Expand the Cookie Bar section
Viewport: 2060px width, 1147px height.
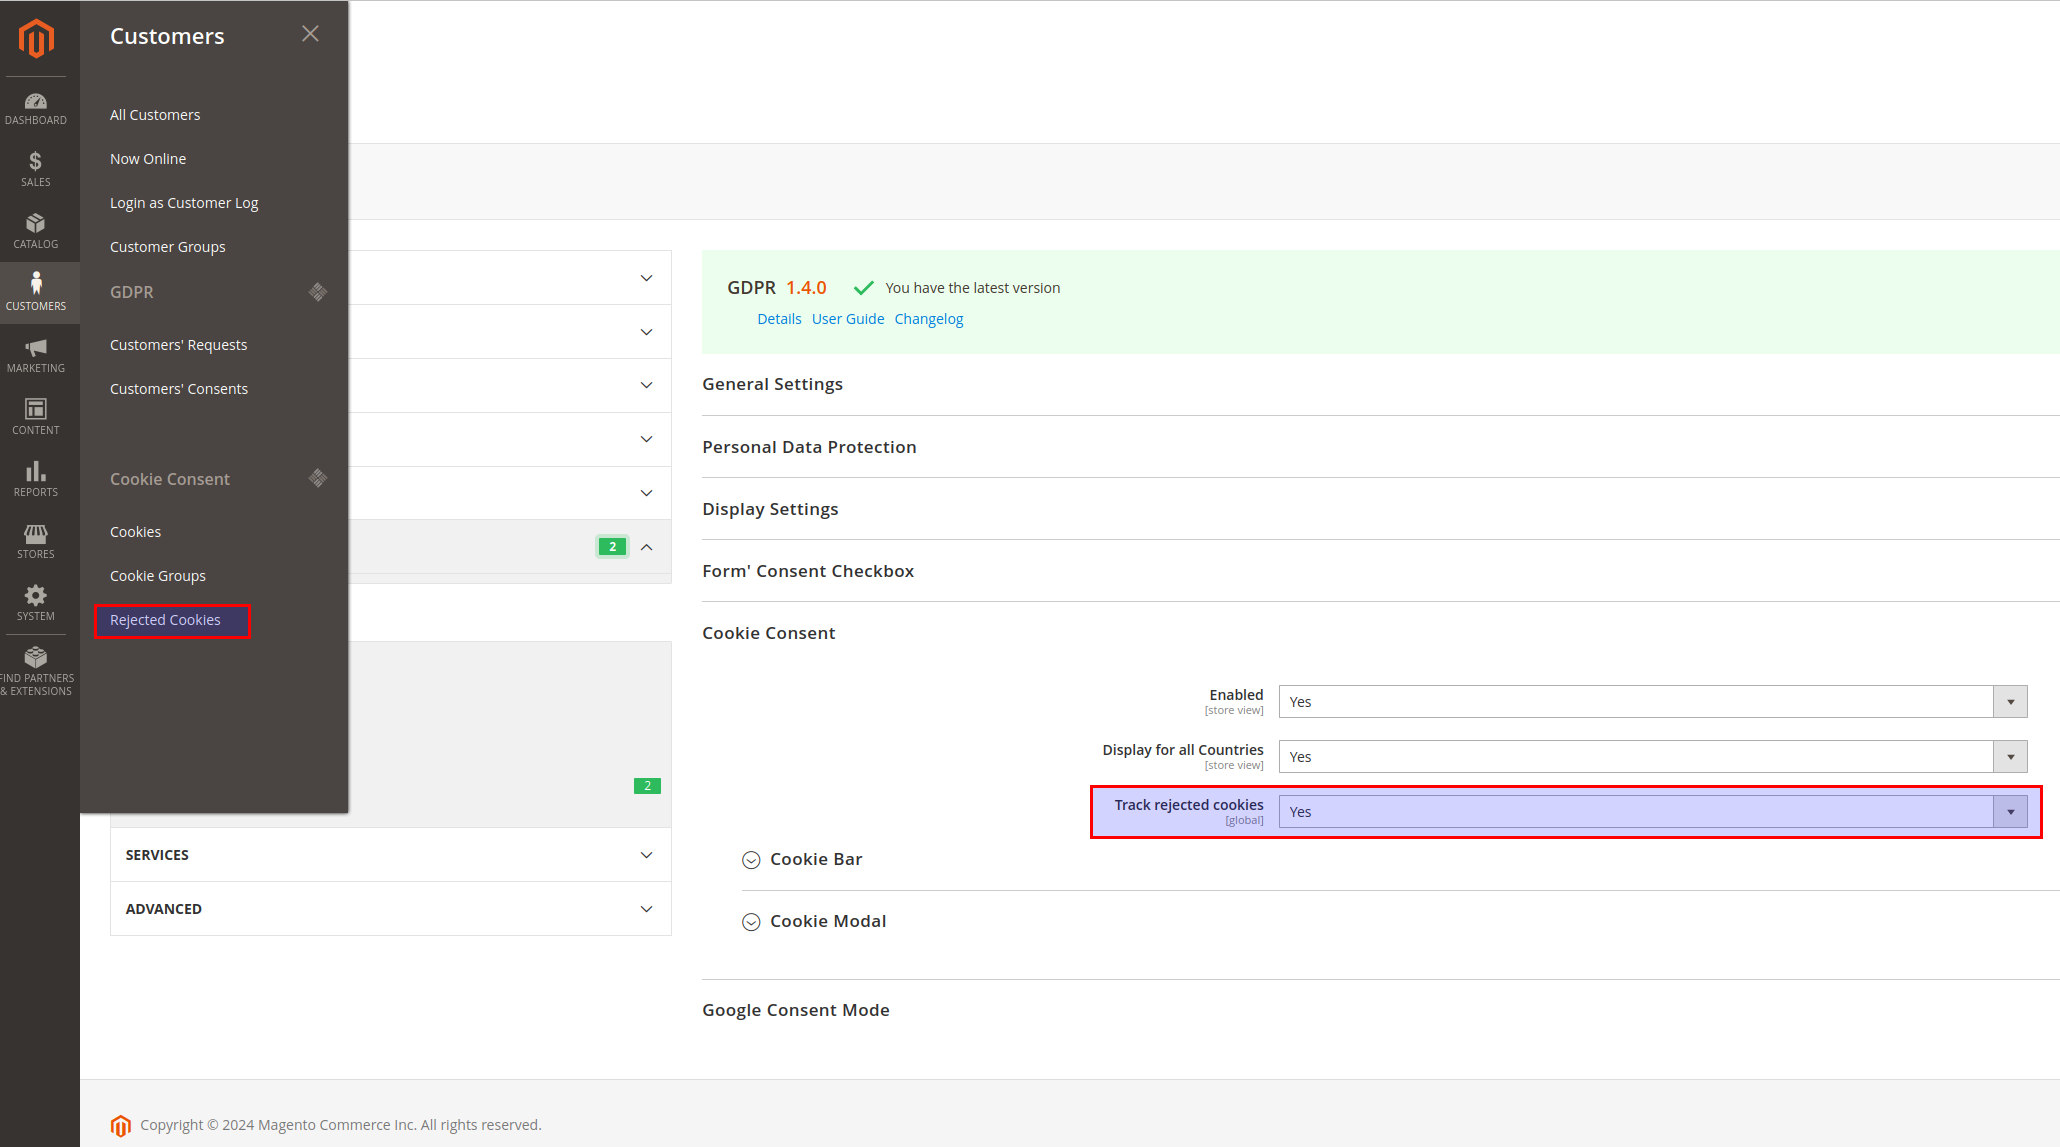coord(815,859)
